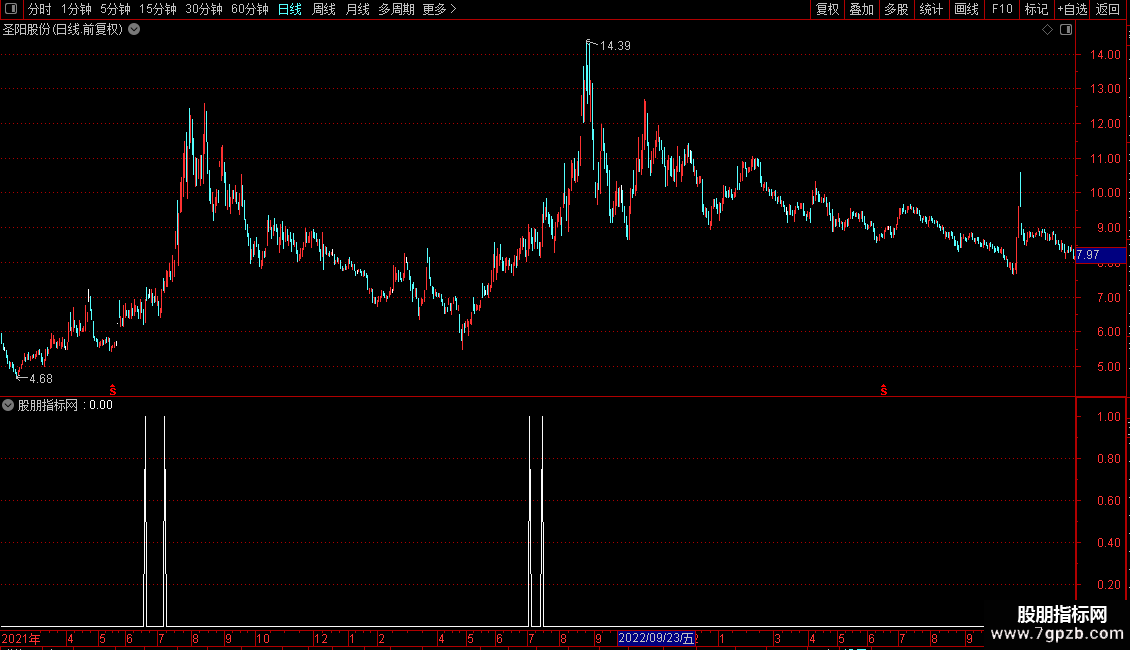Image resolution: width=1130 pixels, height=650 pixels.
Task: Click the 复权 button
Action: 827,9
